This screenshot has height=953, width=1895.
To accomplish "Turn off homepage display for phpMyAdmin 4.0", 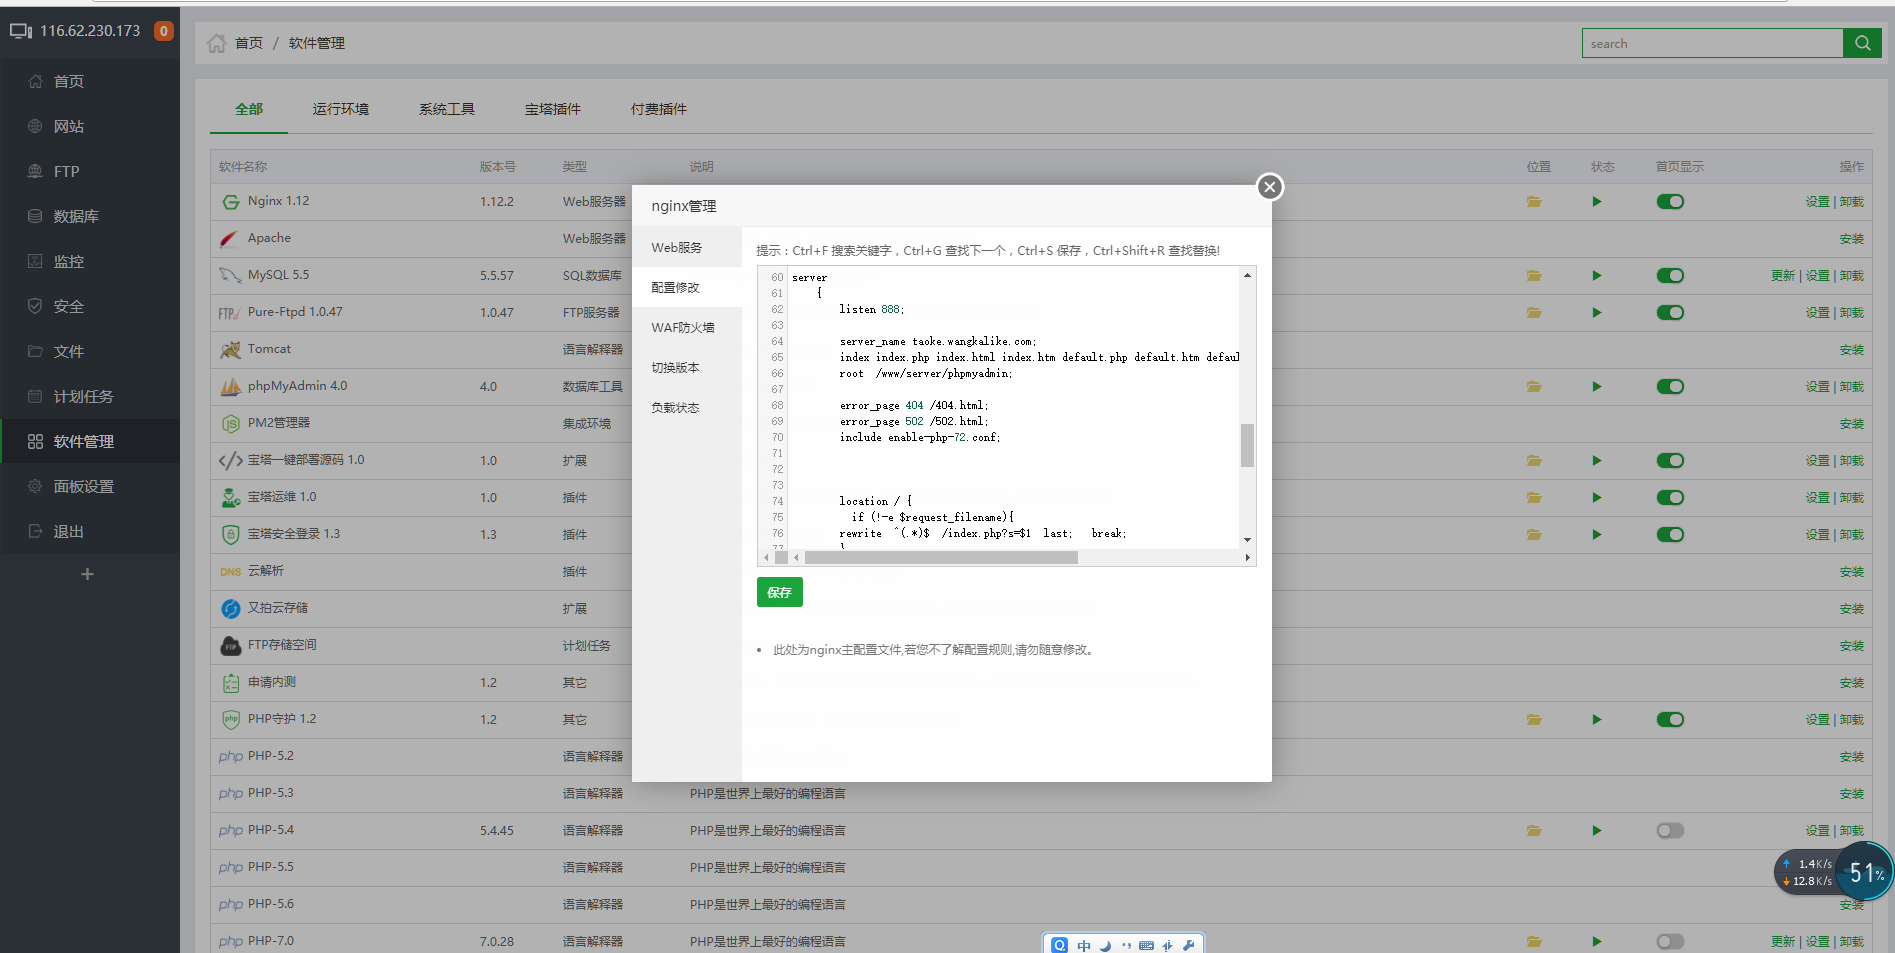I will [x=1670, y=386].
